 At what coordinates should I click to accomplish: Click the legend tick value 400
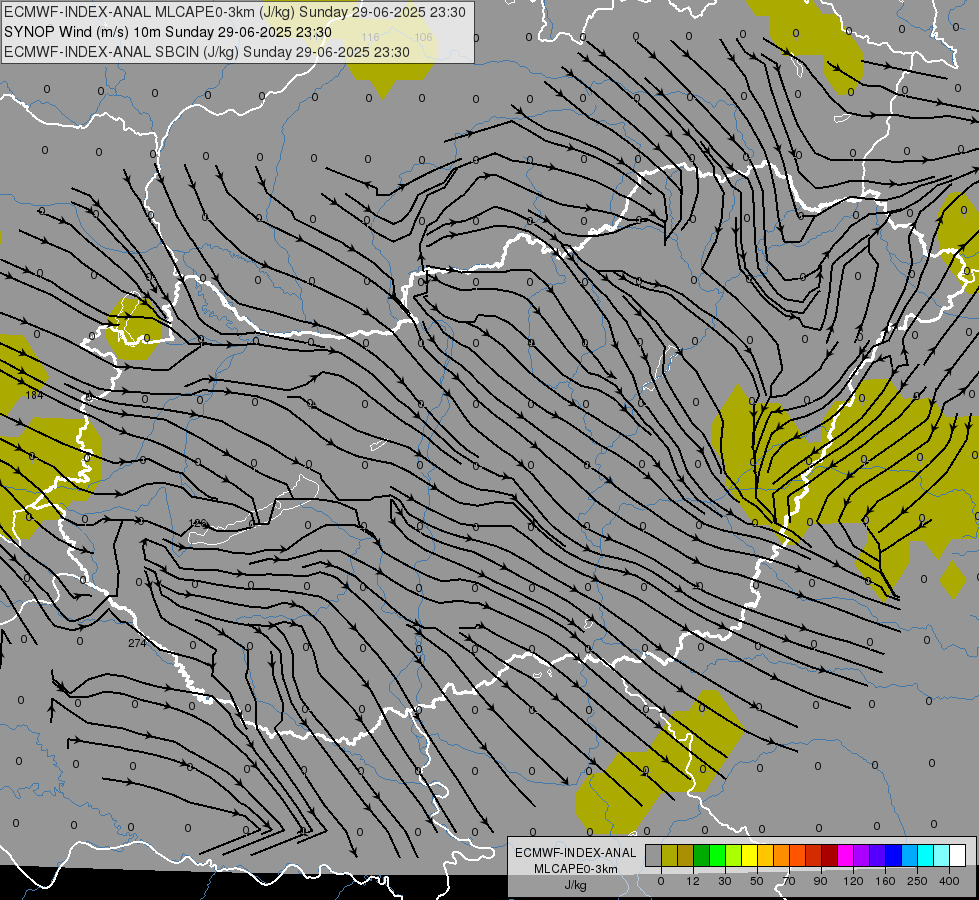[x=949, y=881]
